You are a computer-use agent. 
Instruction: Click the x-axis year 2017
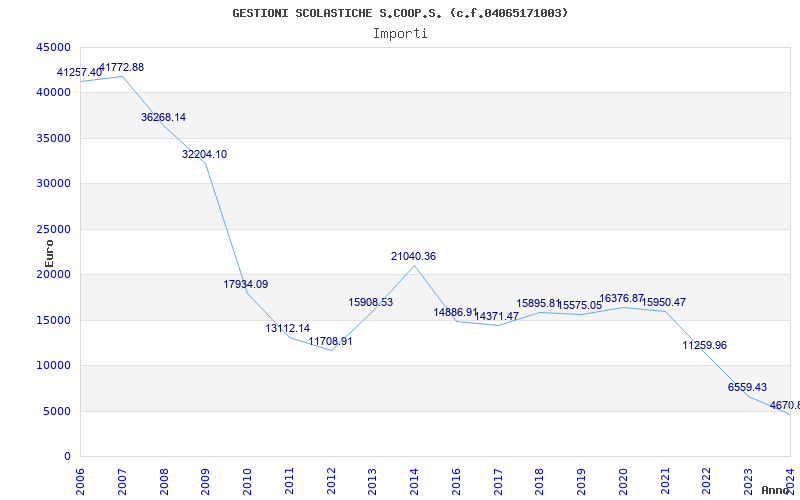coord(497,481)
